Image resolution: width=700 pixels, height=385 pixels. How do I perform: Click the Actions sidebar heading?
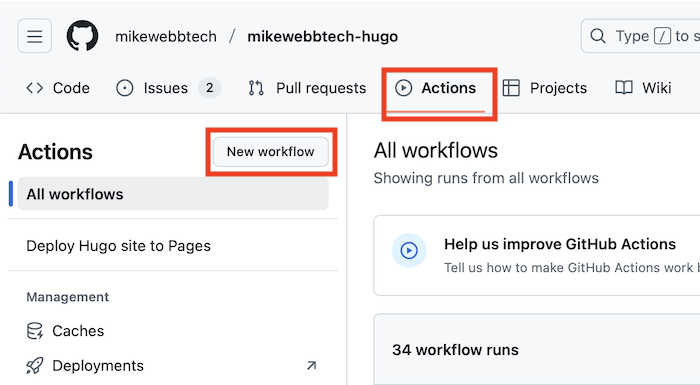click(x=55, y=152)
